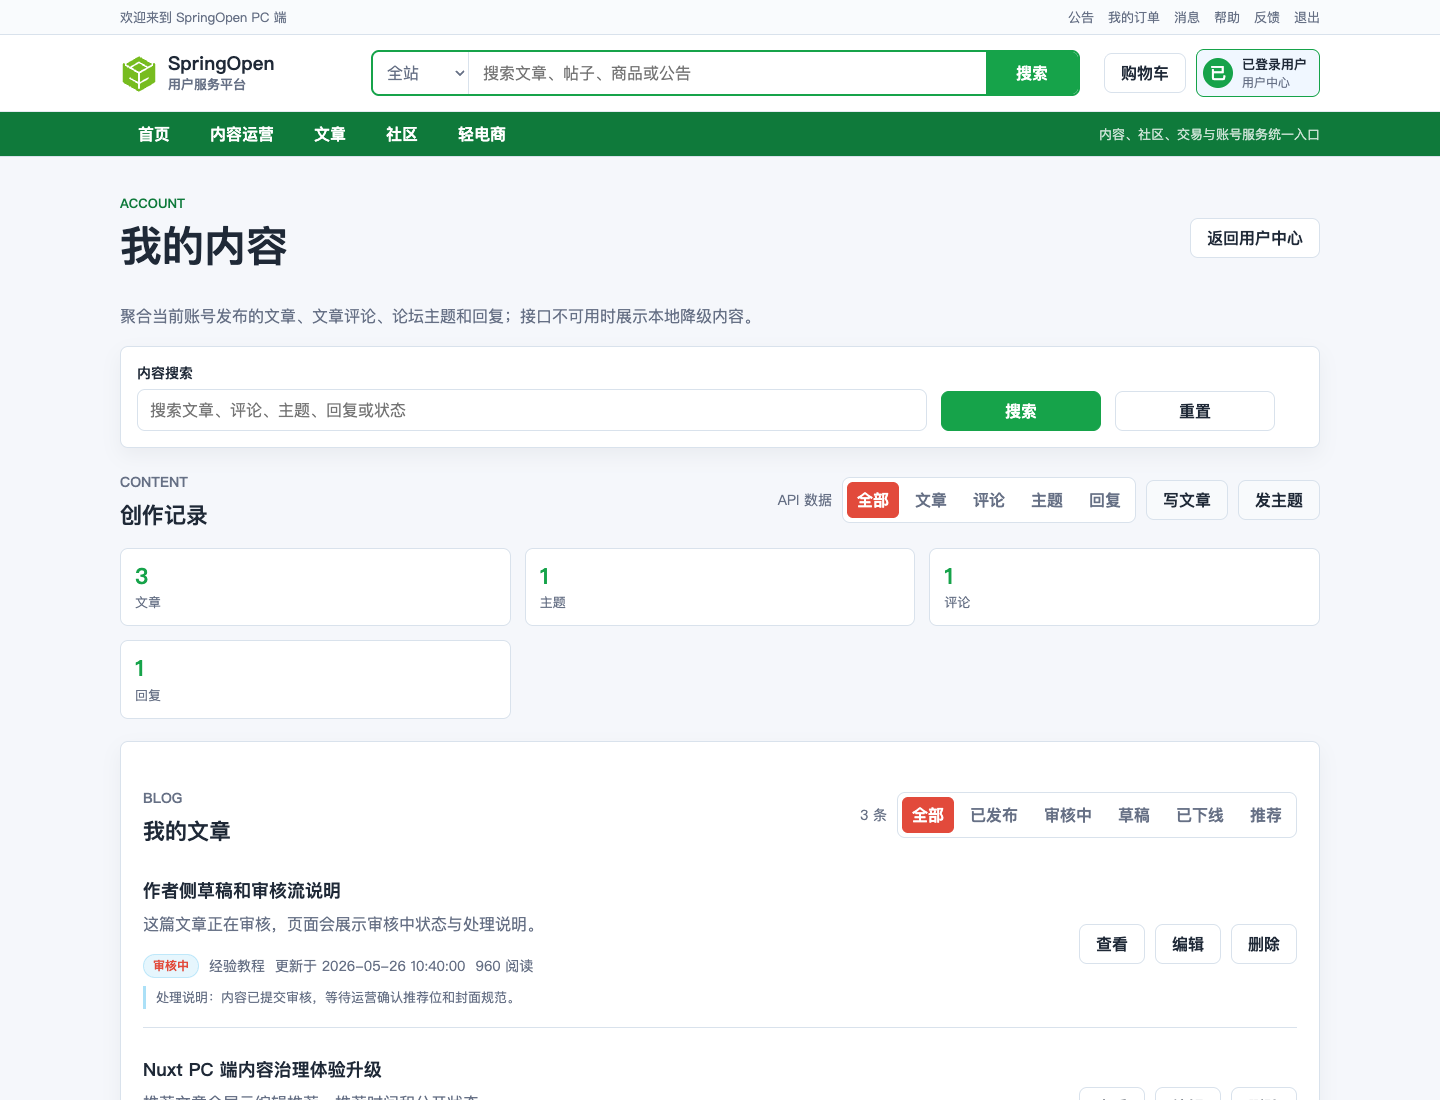1440x1100 pixels.
Task: Click 退出 to log out
Action: [x=1307, y=17]
